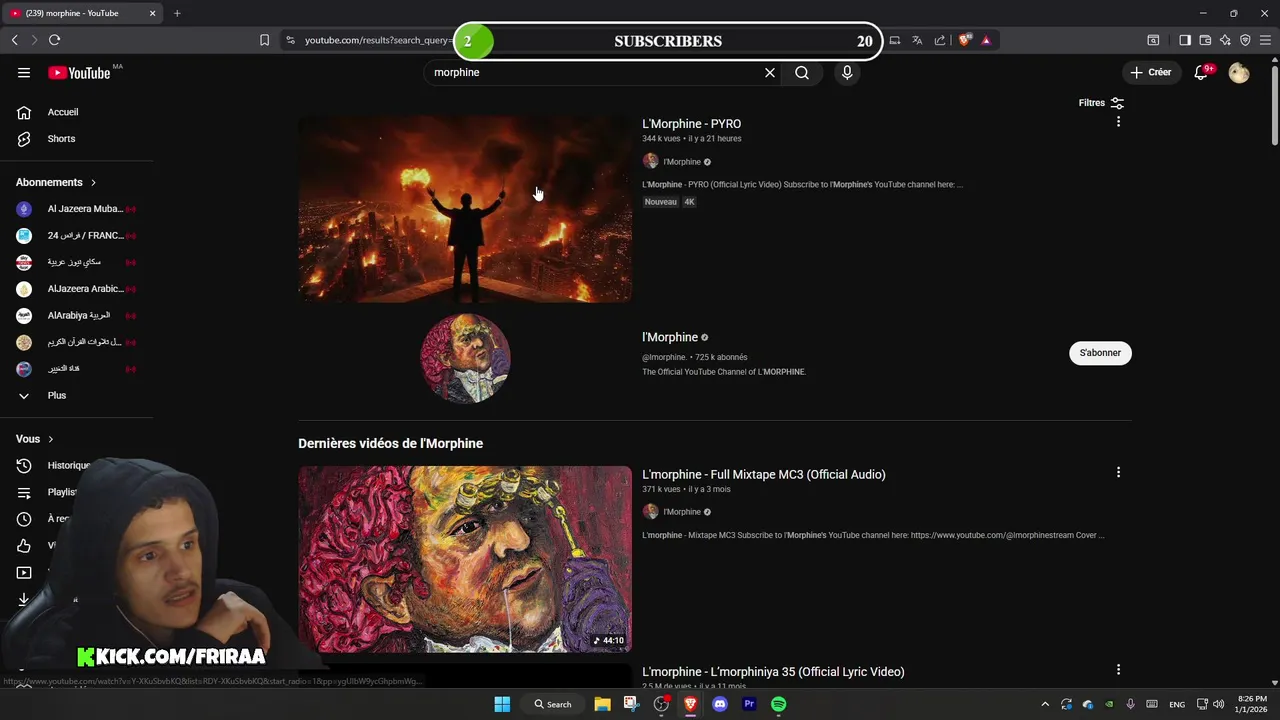Open AlArabiya subscription channel

77,315
